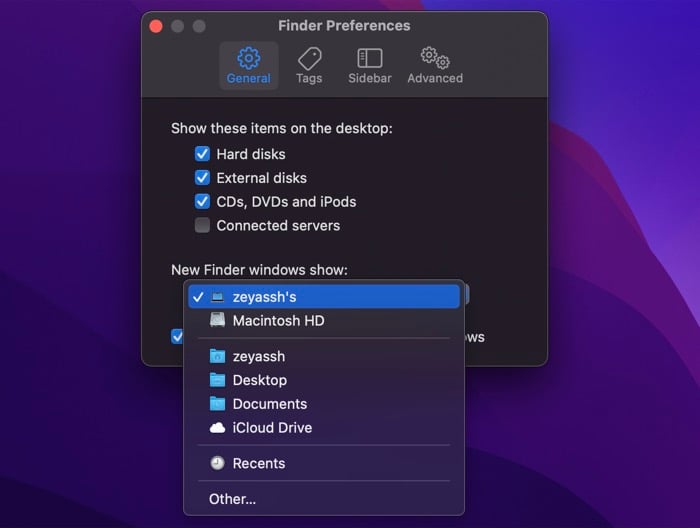Choose Recents from the dropdown list
Viewport: 700px width, 528px height.
point(324,463)
